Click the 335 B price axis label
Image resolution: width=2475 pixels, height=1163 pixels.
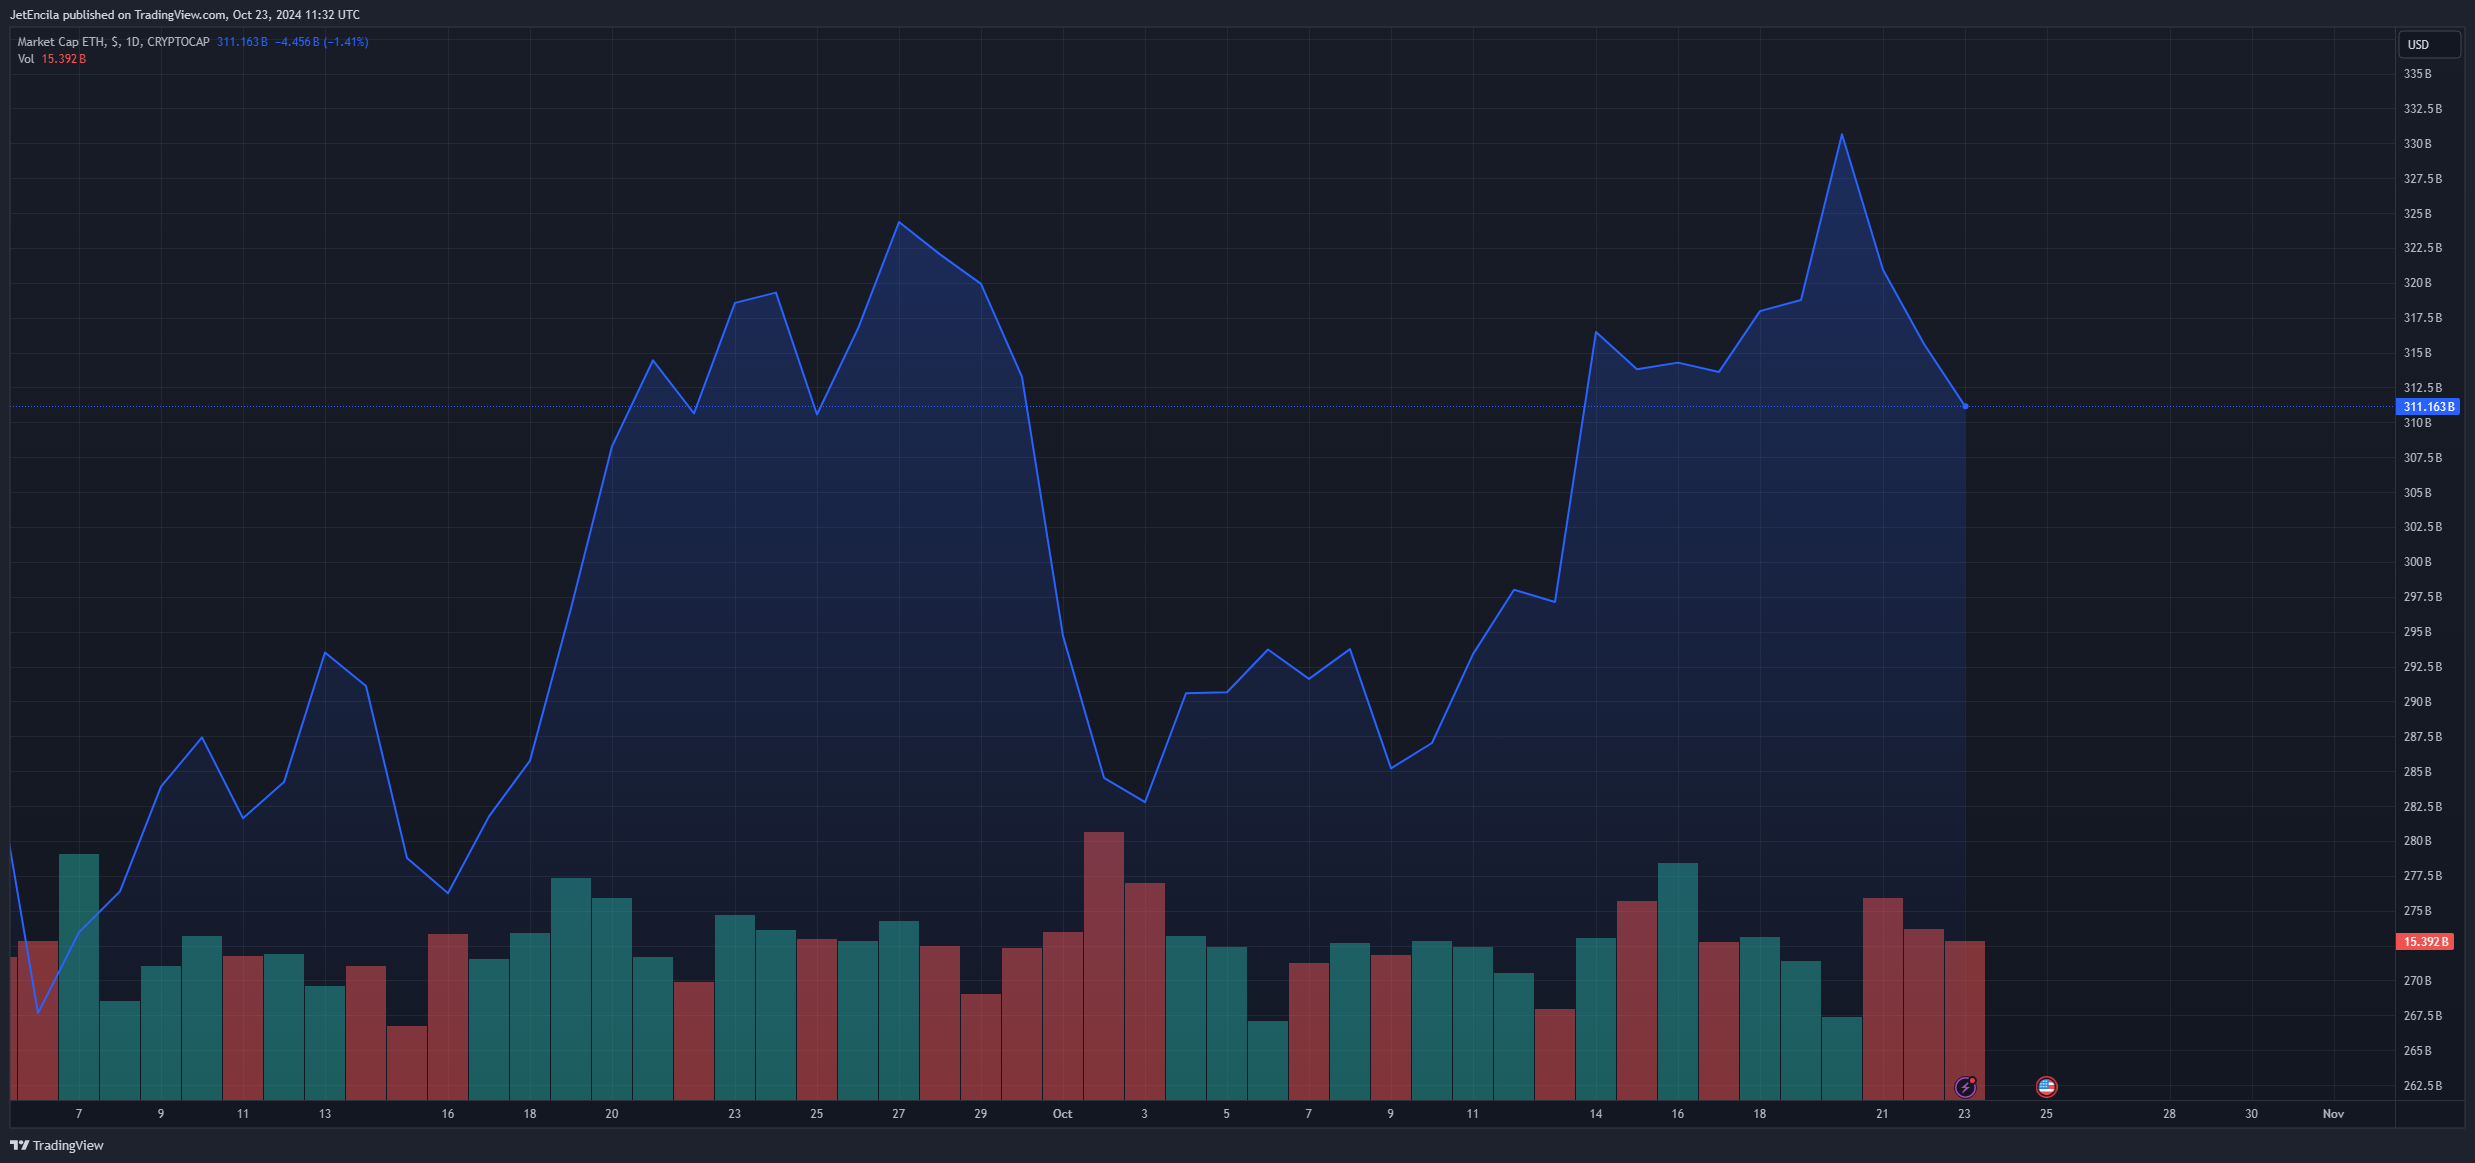click(x=2417, y=74)
